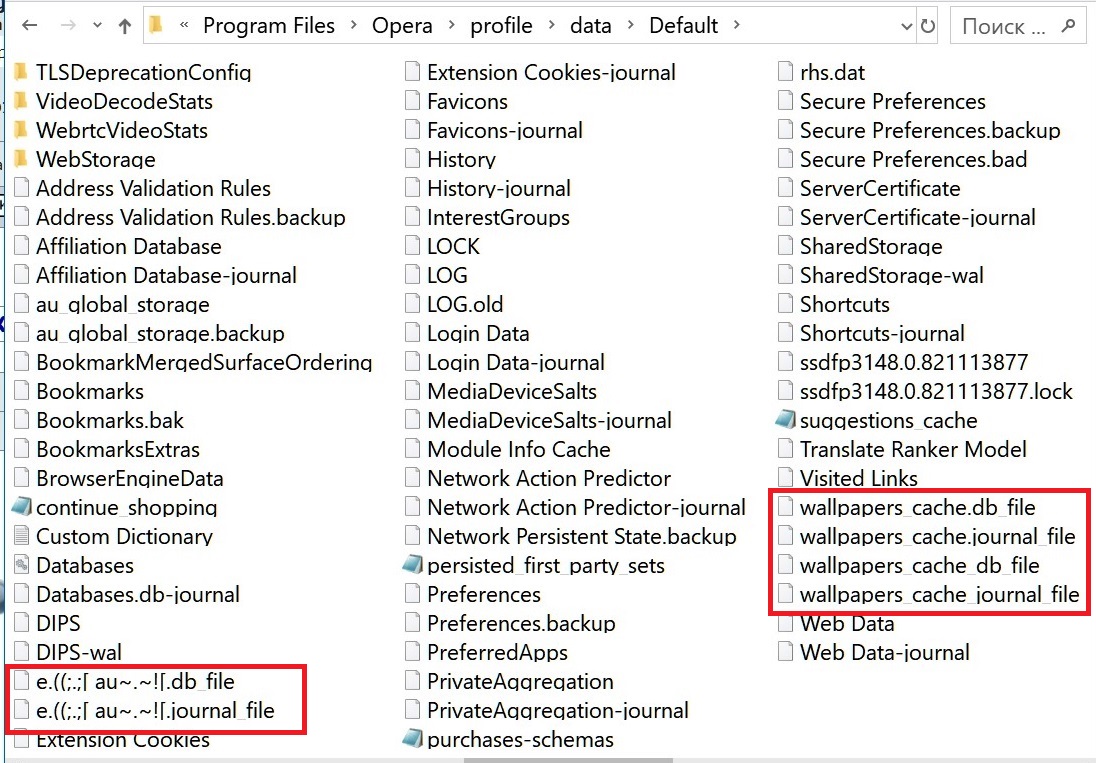
Task: Select the TLSDeprecationConfig folder icon
Action: [x=21, y=71]
